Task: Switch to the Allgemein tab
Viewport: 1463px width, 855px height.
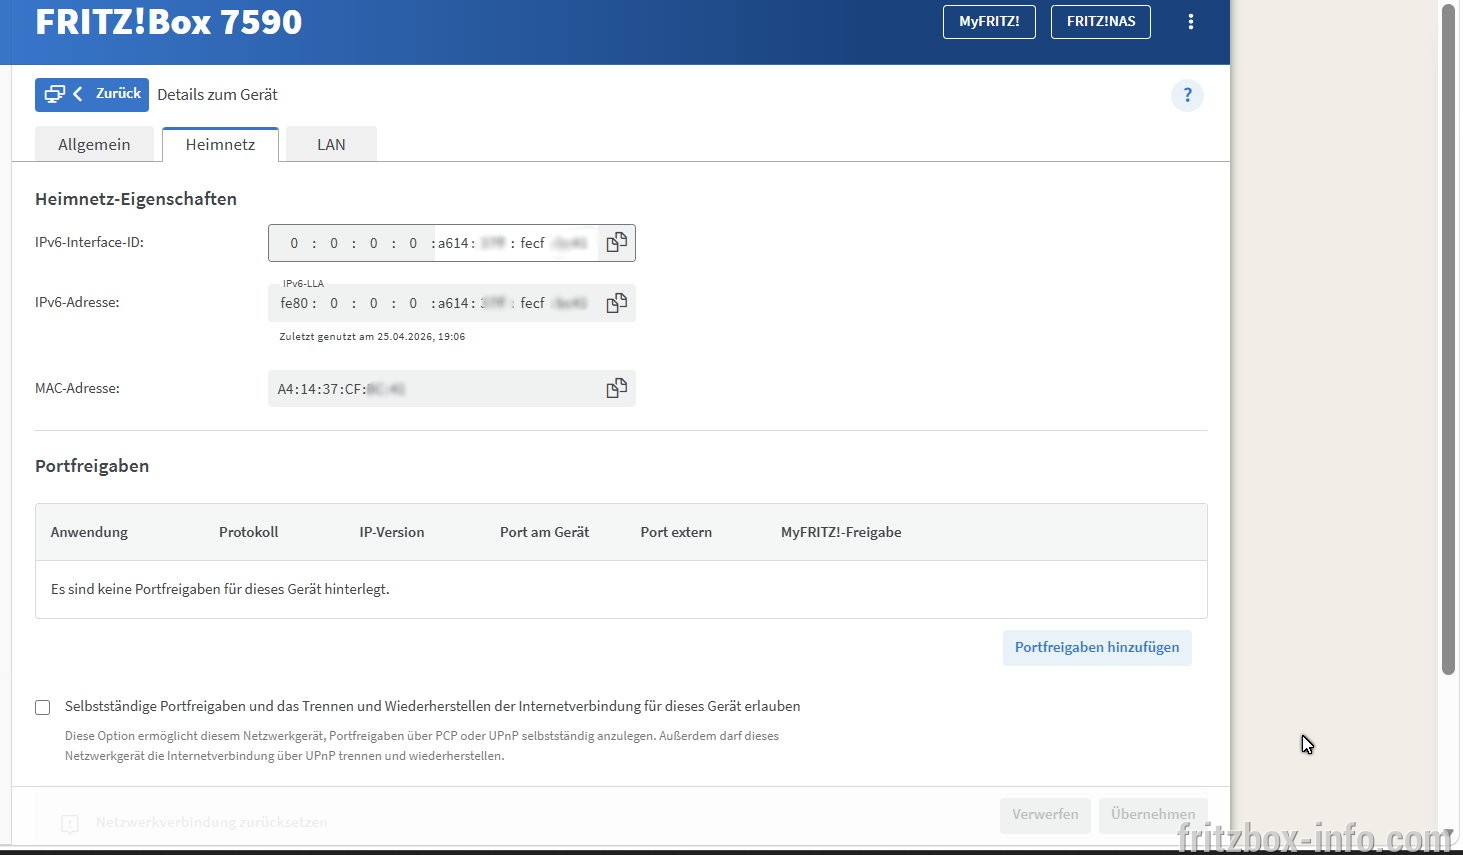Action: (94, 144)
